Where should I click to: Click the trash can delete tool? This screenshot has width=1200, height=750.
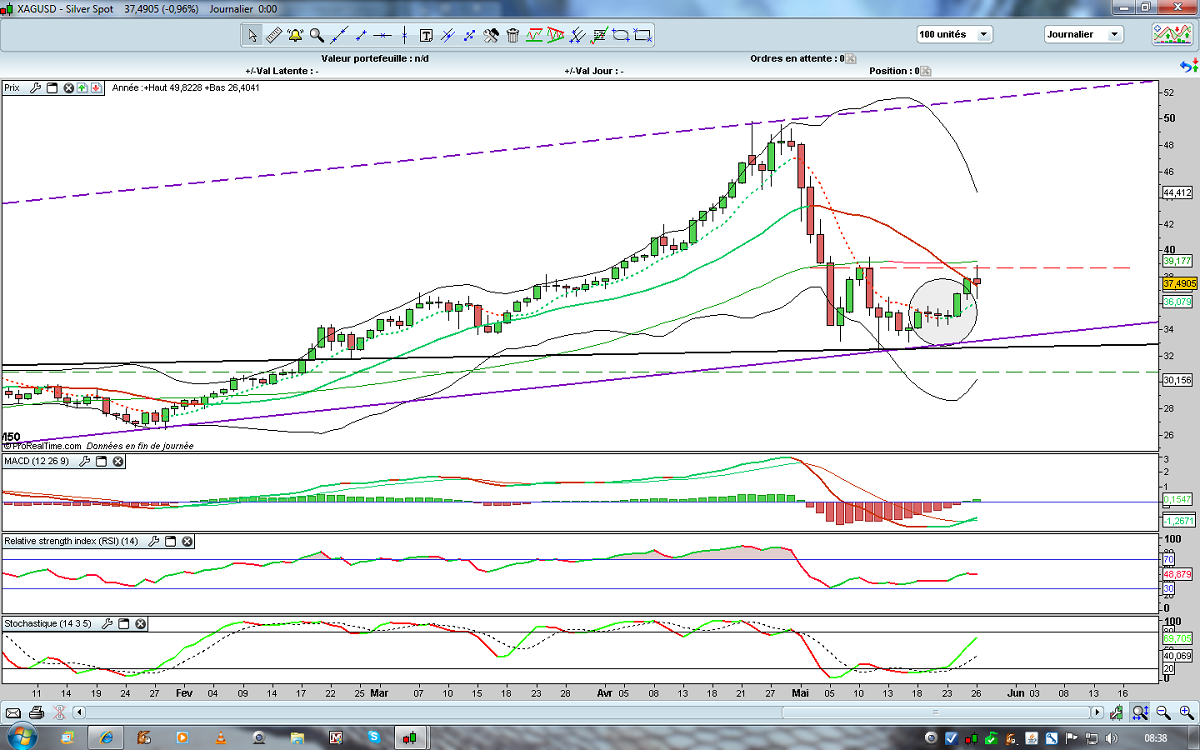[x=513, y=35]
